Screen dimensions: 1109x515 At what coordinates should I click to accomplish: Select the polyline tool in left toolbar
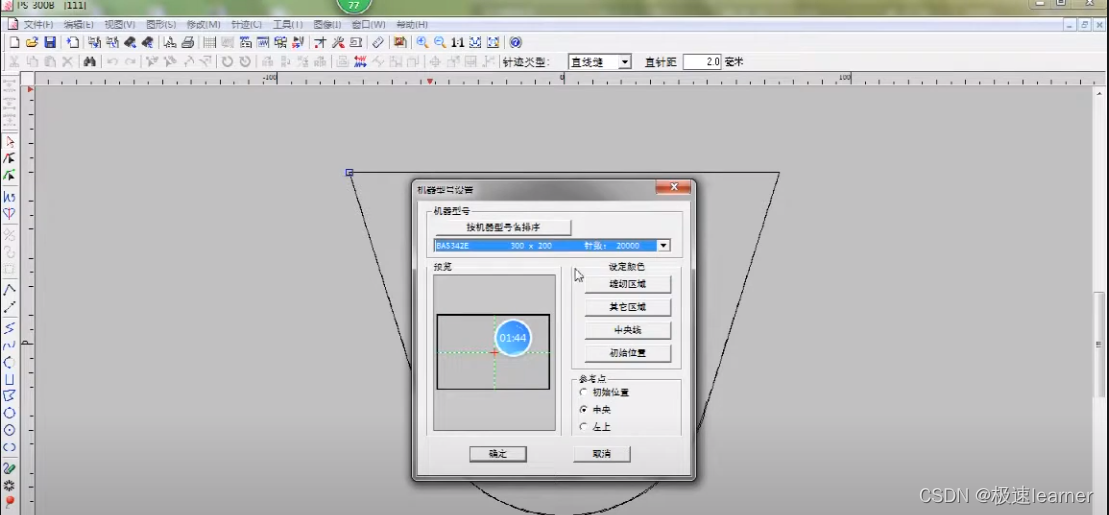pyautogui.click(x=9, y=289)
